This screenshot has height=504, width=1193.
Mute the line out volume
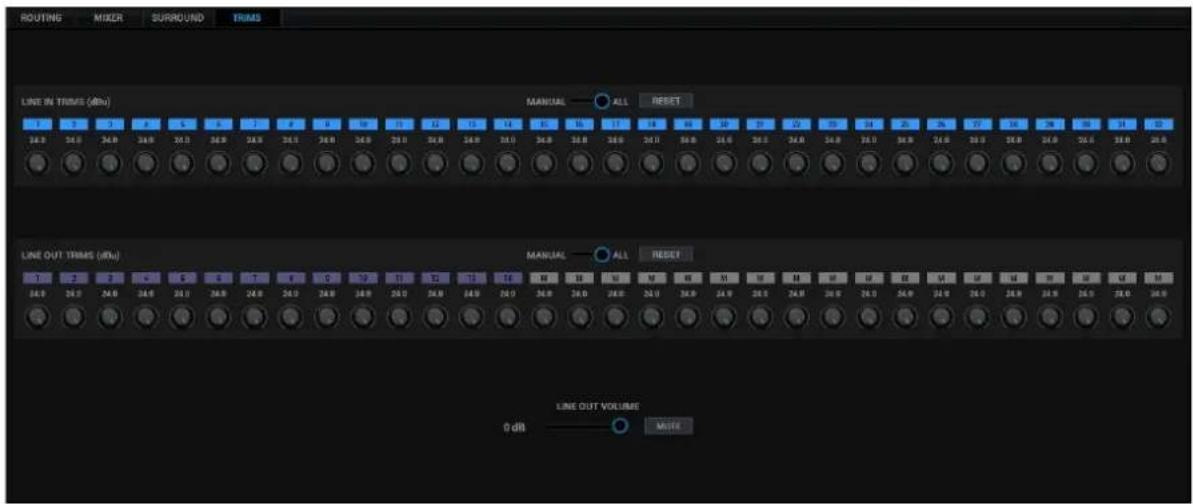(x=669, y=426)
